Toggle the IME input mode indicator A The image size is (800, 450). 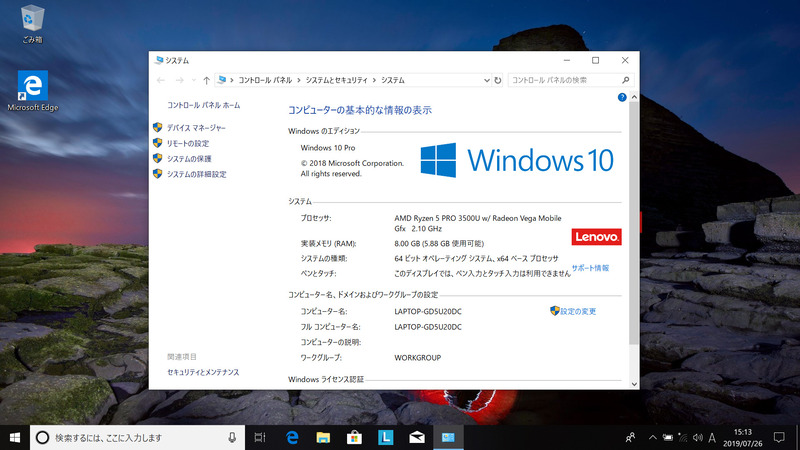click(x=712, y=437)
